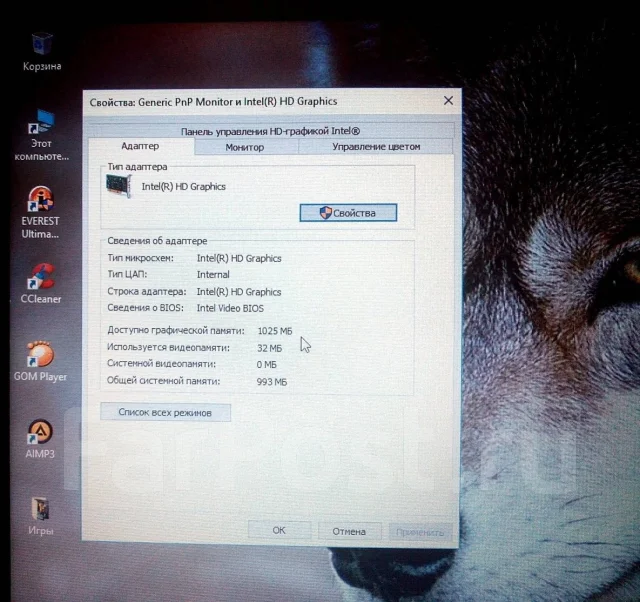Open Панель управления HD-графикой Intel tab

[x=270, y=131]
